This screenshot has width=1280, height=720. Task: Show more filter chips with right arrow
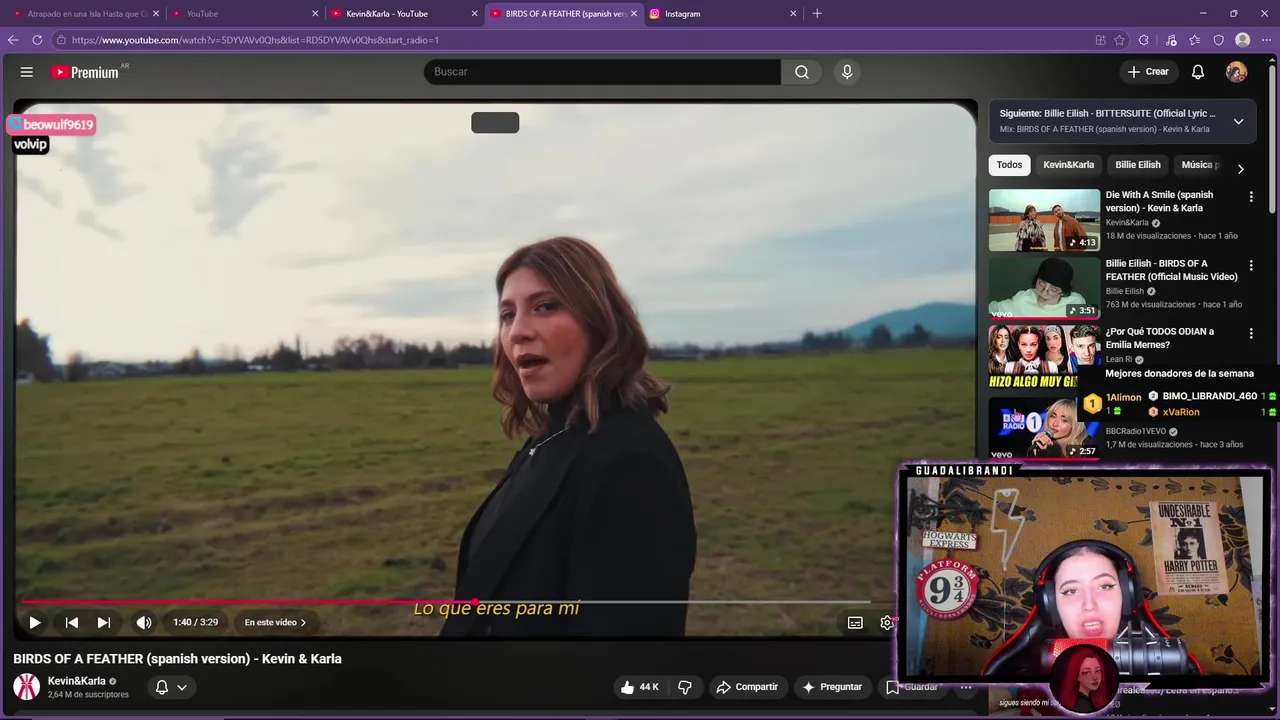click(1240, 168)
